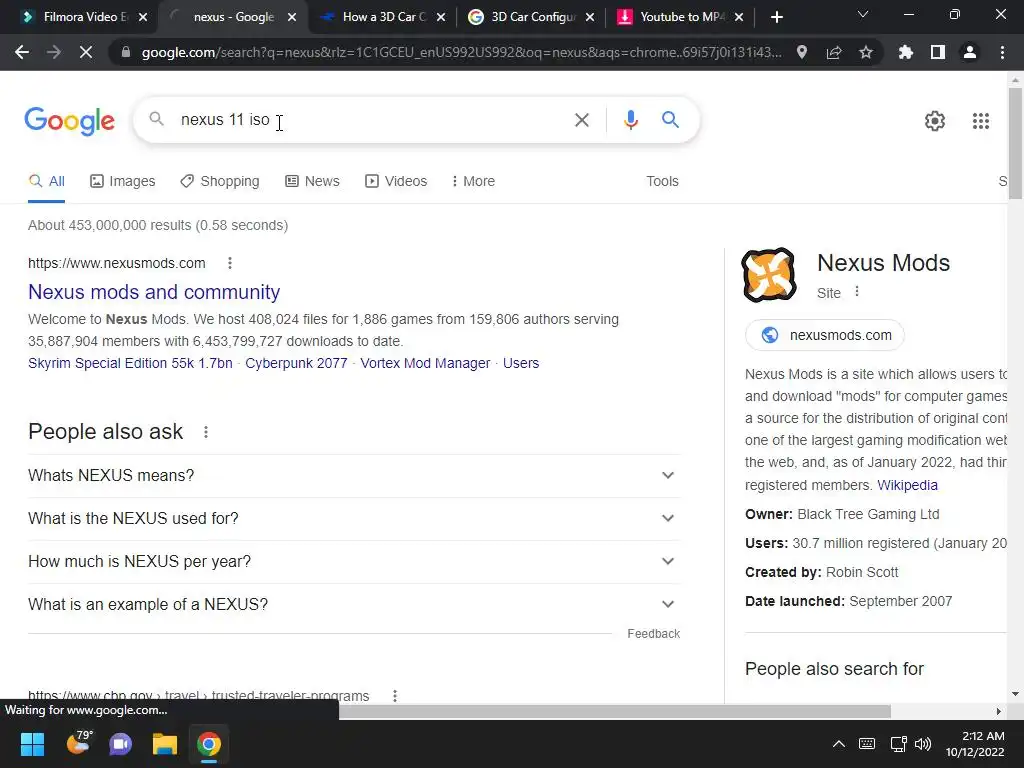1024x768 pixels.
Task: Open the Users sitelink
Action: pyautogui.click(x=520, y=363)
